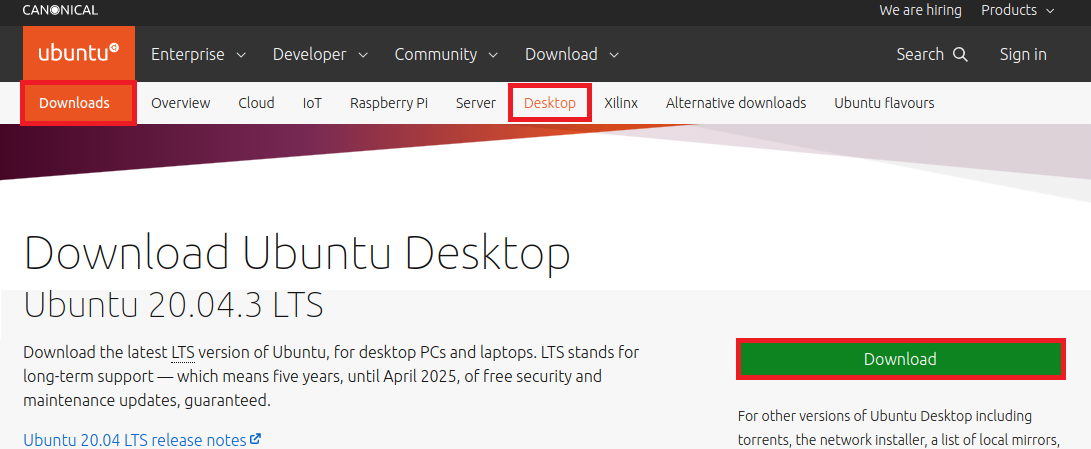Image resolution: width=1091 pixels, height=449 pixels.
Task: Click external link icon beside release notes
Action: (255, 439)
